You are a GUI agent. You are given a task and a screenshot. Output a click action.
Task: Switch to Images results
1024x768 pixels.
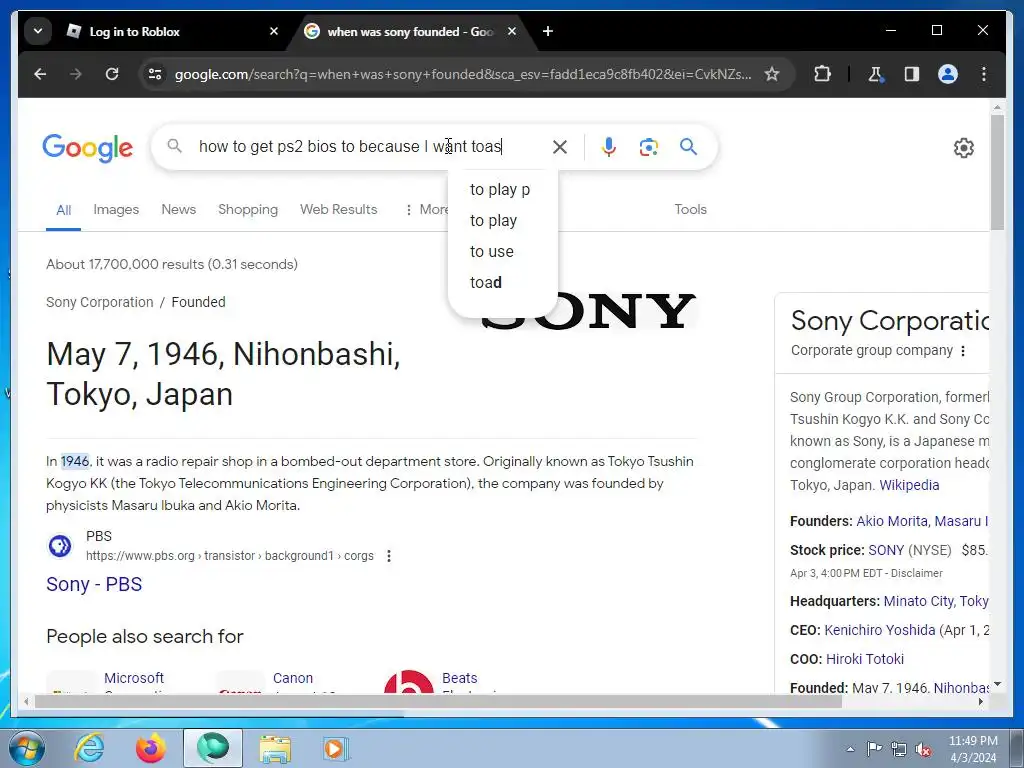click(x=116, y=210)
